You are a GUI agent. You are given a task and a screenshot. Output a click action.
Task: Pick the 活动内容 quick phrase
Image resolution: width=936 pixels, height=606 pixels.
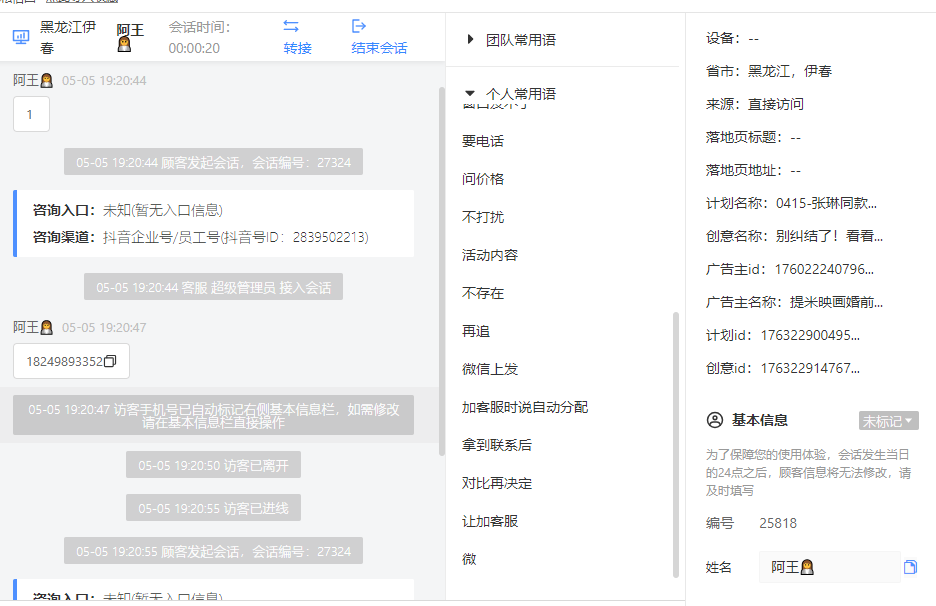point(490,255)
